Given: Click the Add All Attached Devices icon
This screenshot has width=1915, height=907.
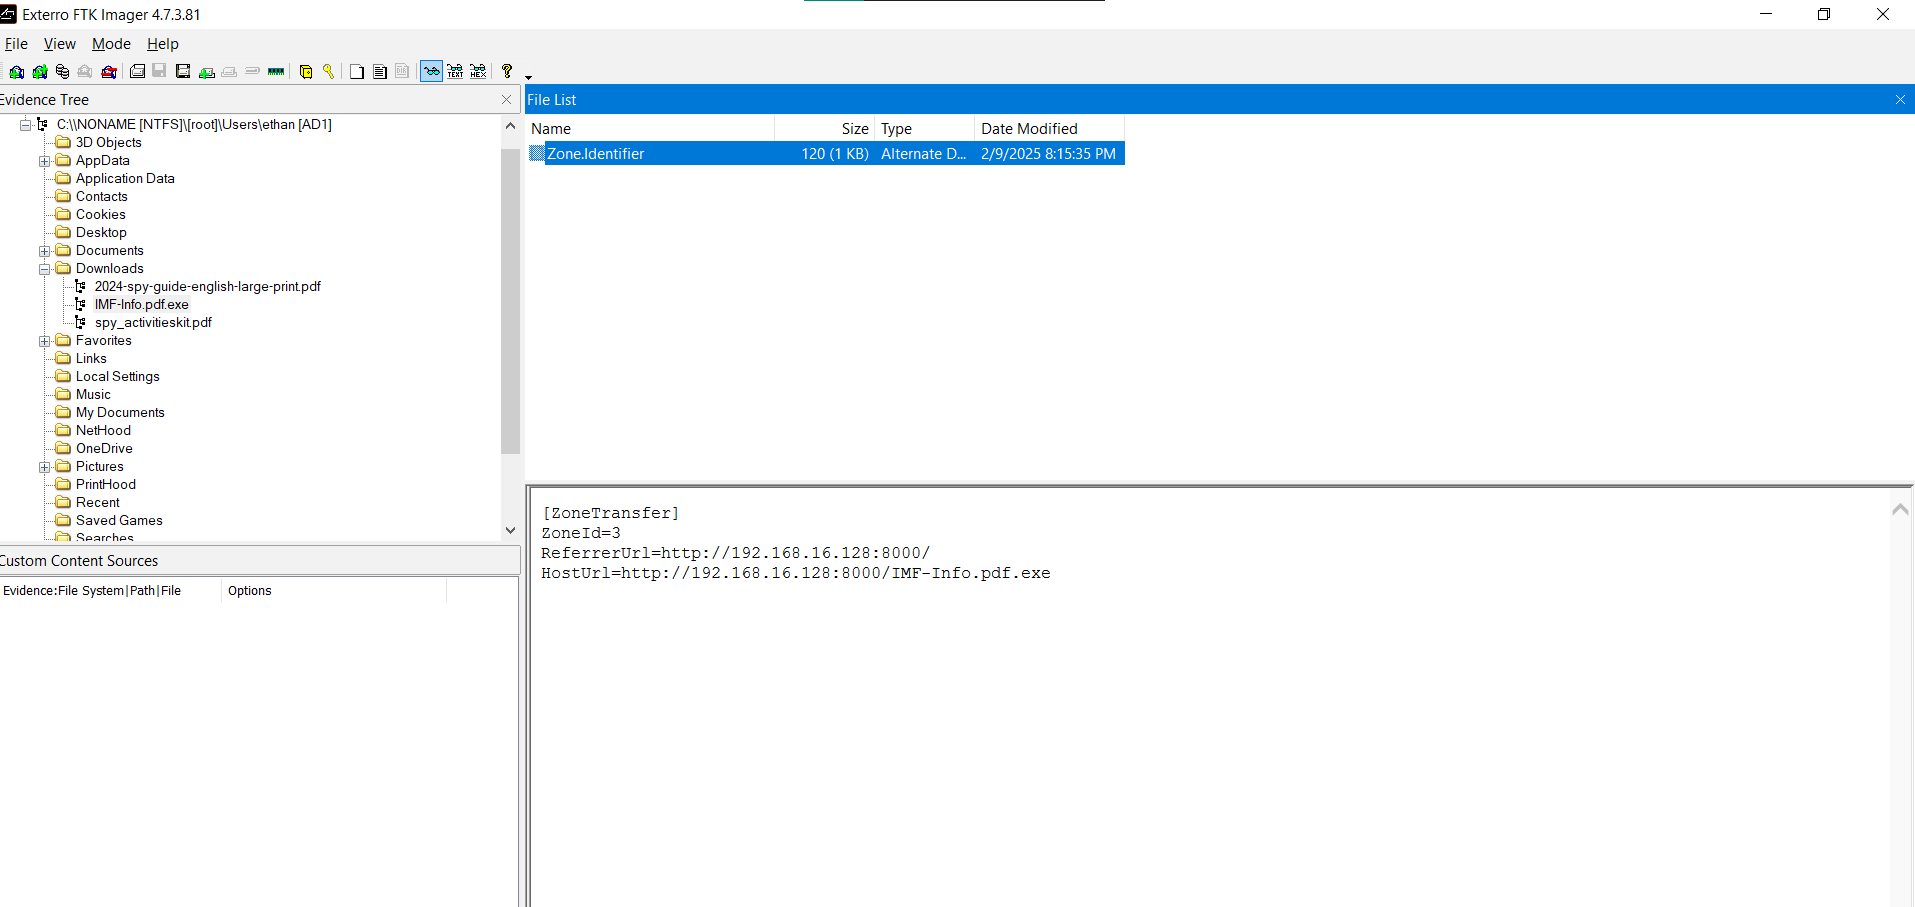Looking at the screenshot, I should click(x=40, y=71).
